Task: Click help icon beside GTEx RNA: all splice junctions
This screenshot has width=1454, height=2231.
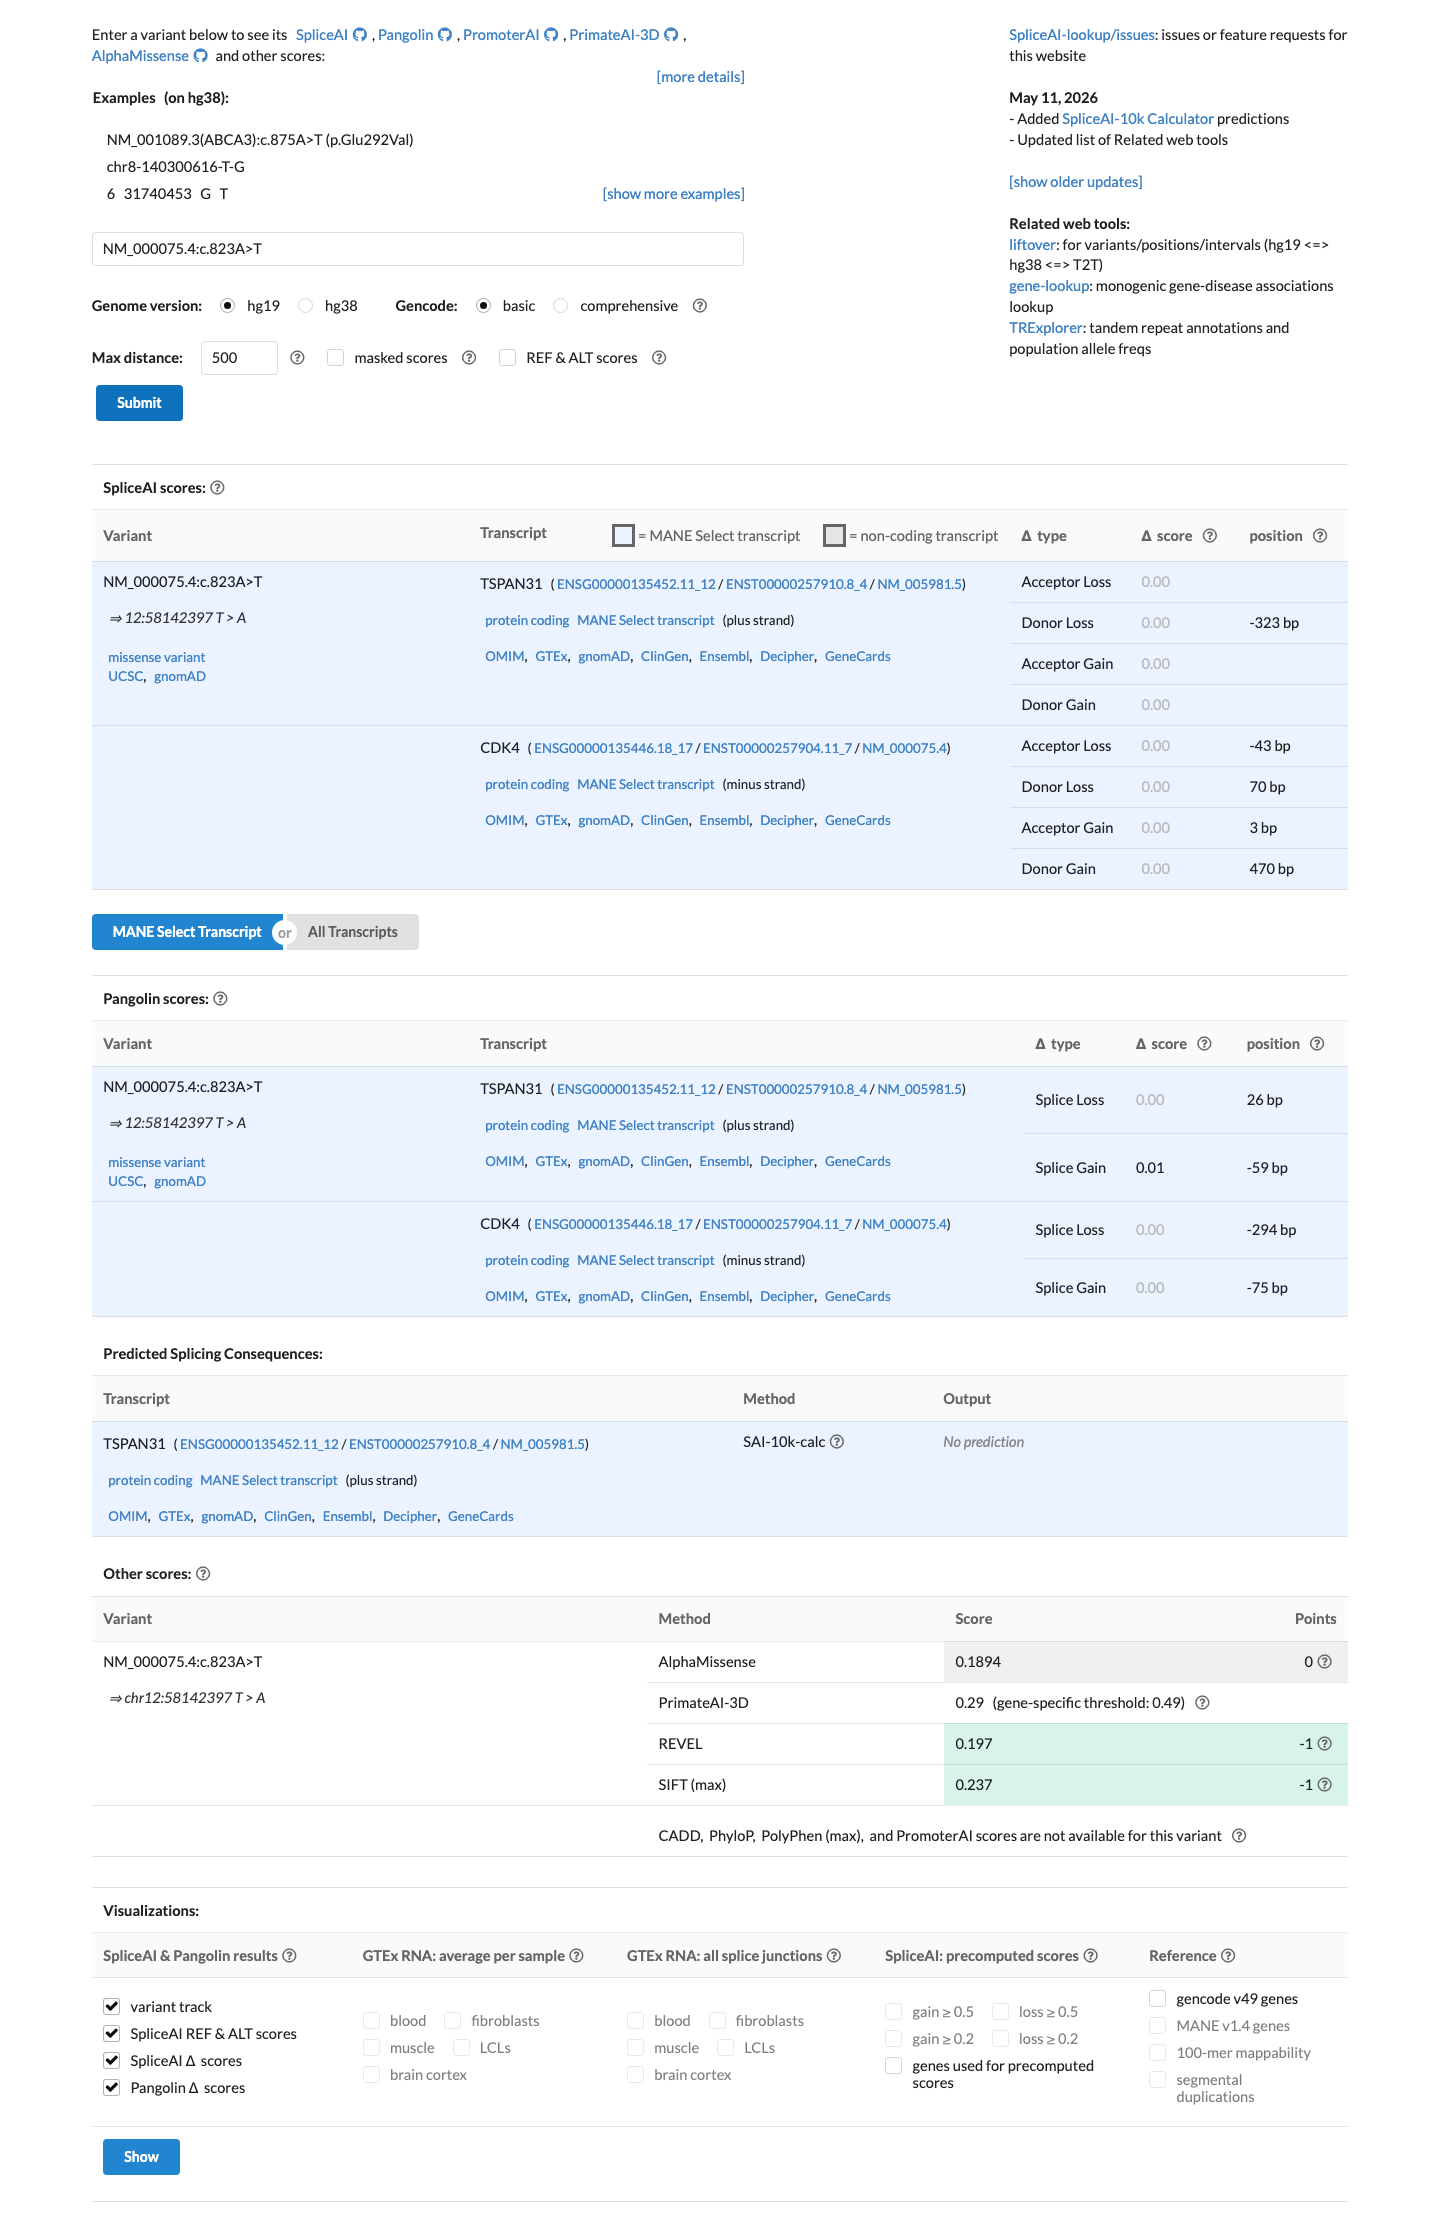Action: pyautogui.click(x=833, y=1956)
